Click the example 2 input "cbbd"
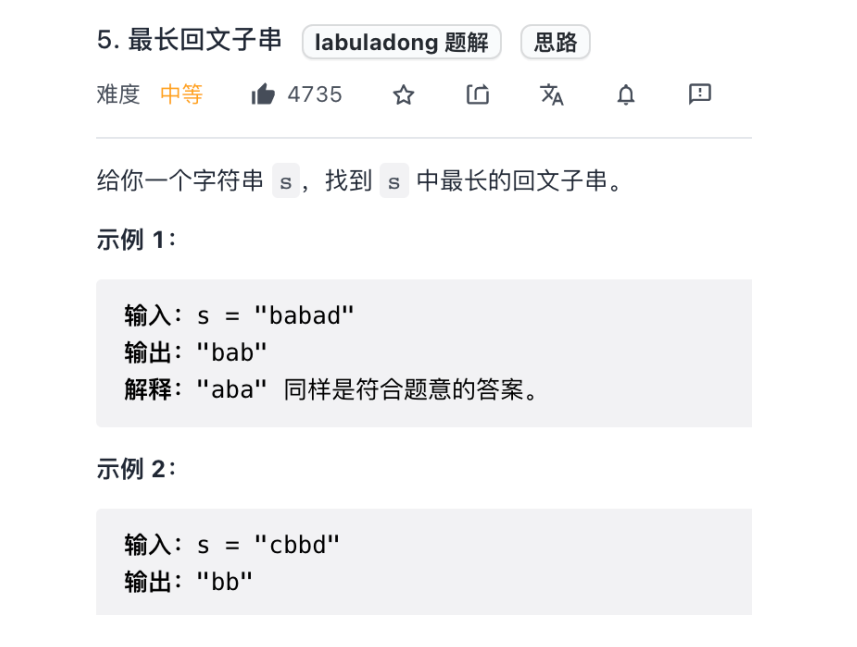 pyautogui.click(x=297, y=545)
